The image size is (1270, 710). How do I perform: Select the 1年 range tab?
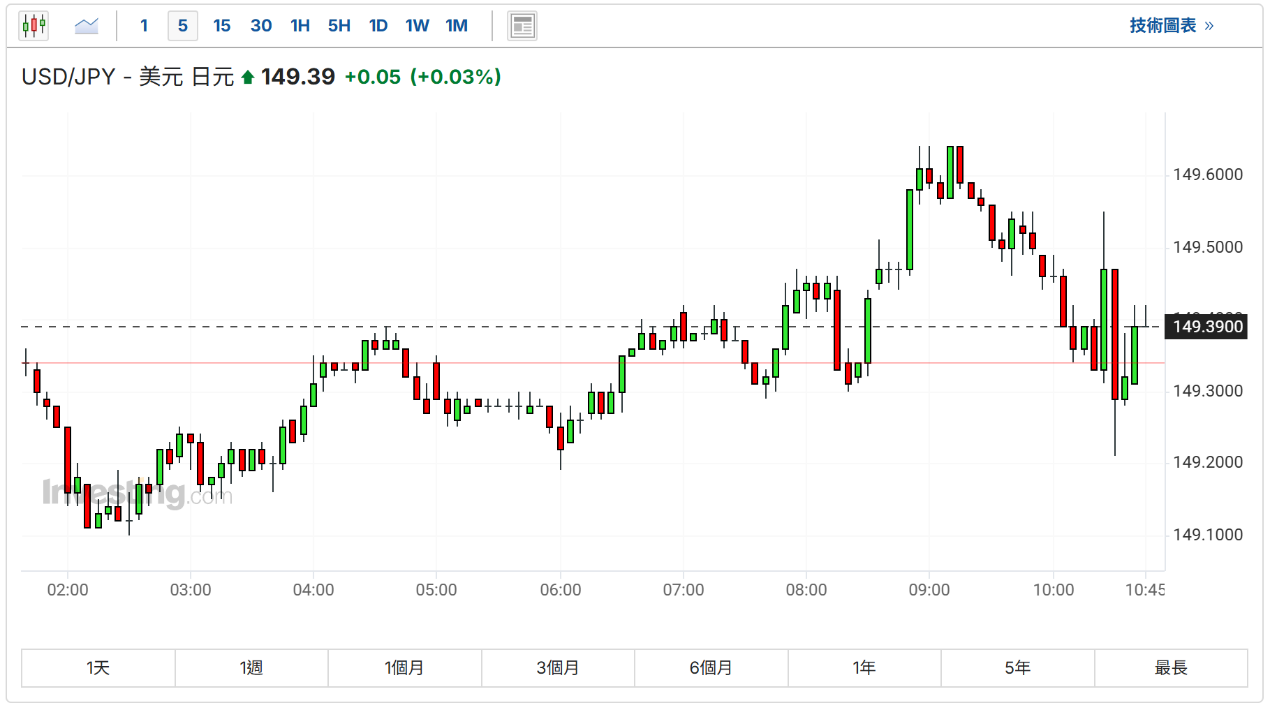pos(865,668)
